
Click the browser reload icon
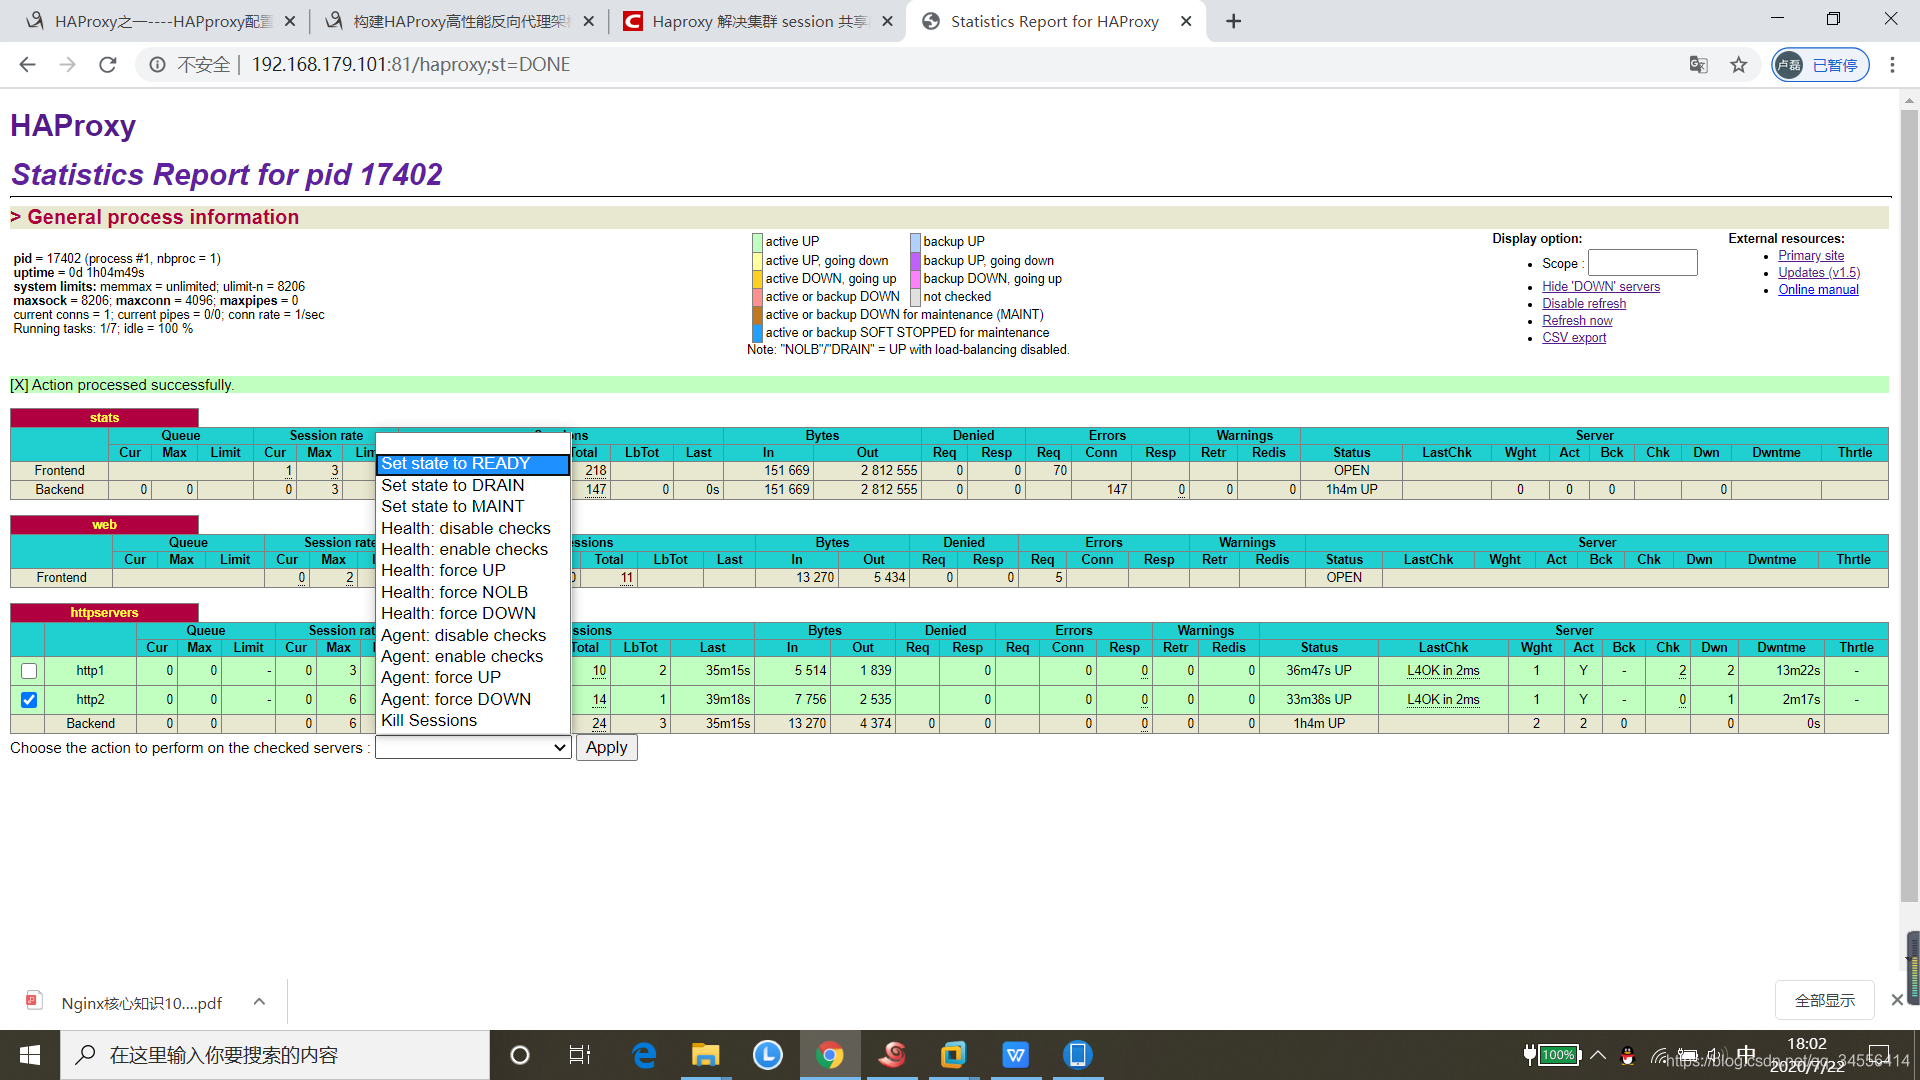tap(108, 65)
